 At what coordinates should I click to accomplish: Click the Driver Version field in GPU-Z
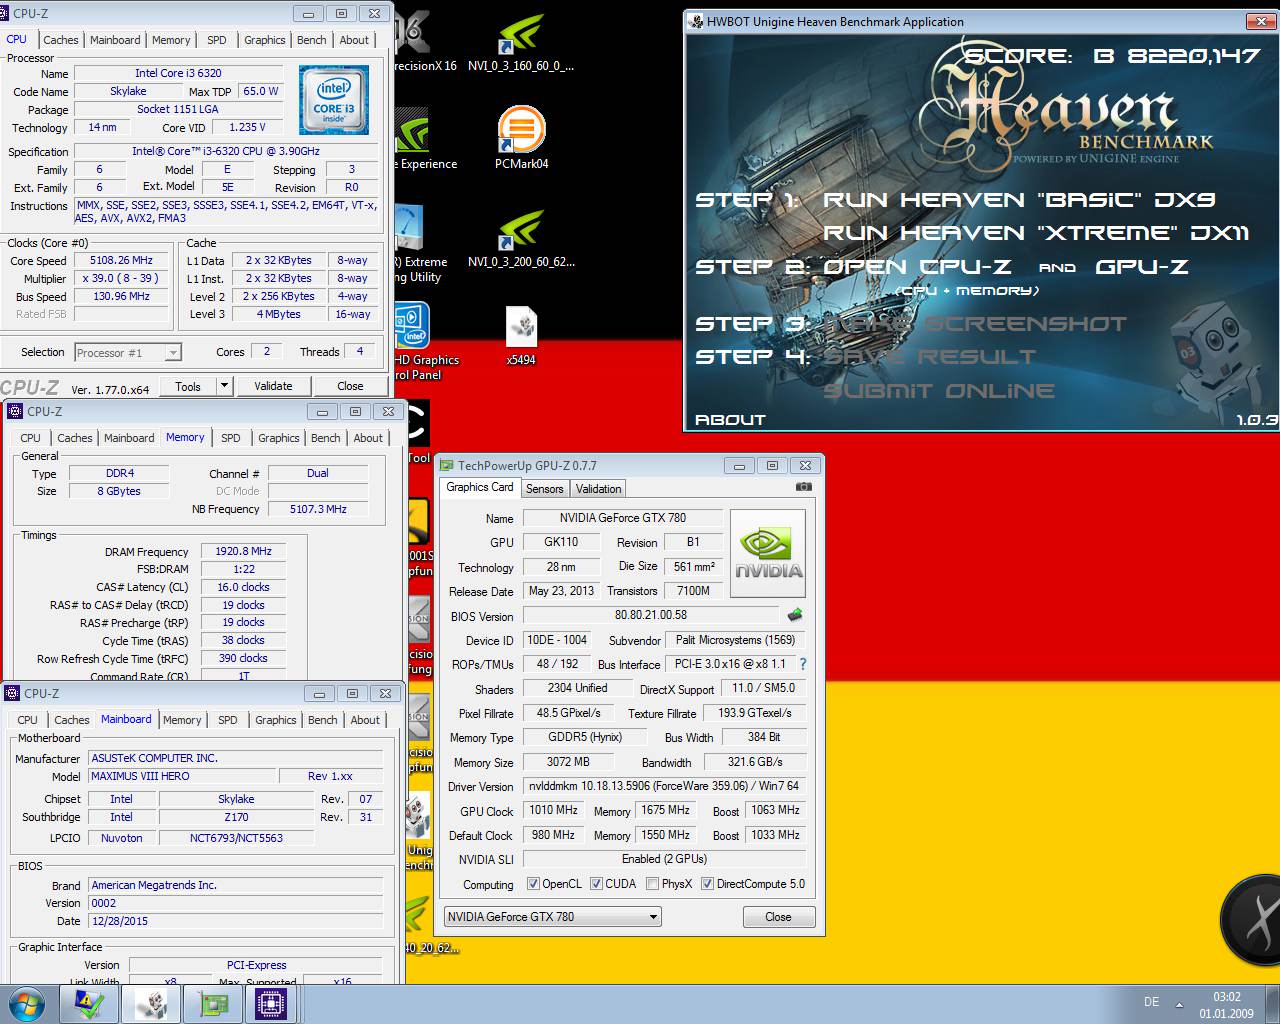point(664,786)
